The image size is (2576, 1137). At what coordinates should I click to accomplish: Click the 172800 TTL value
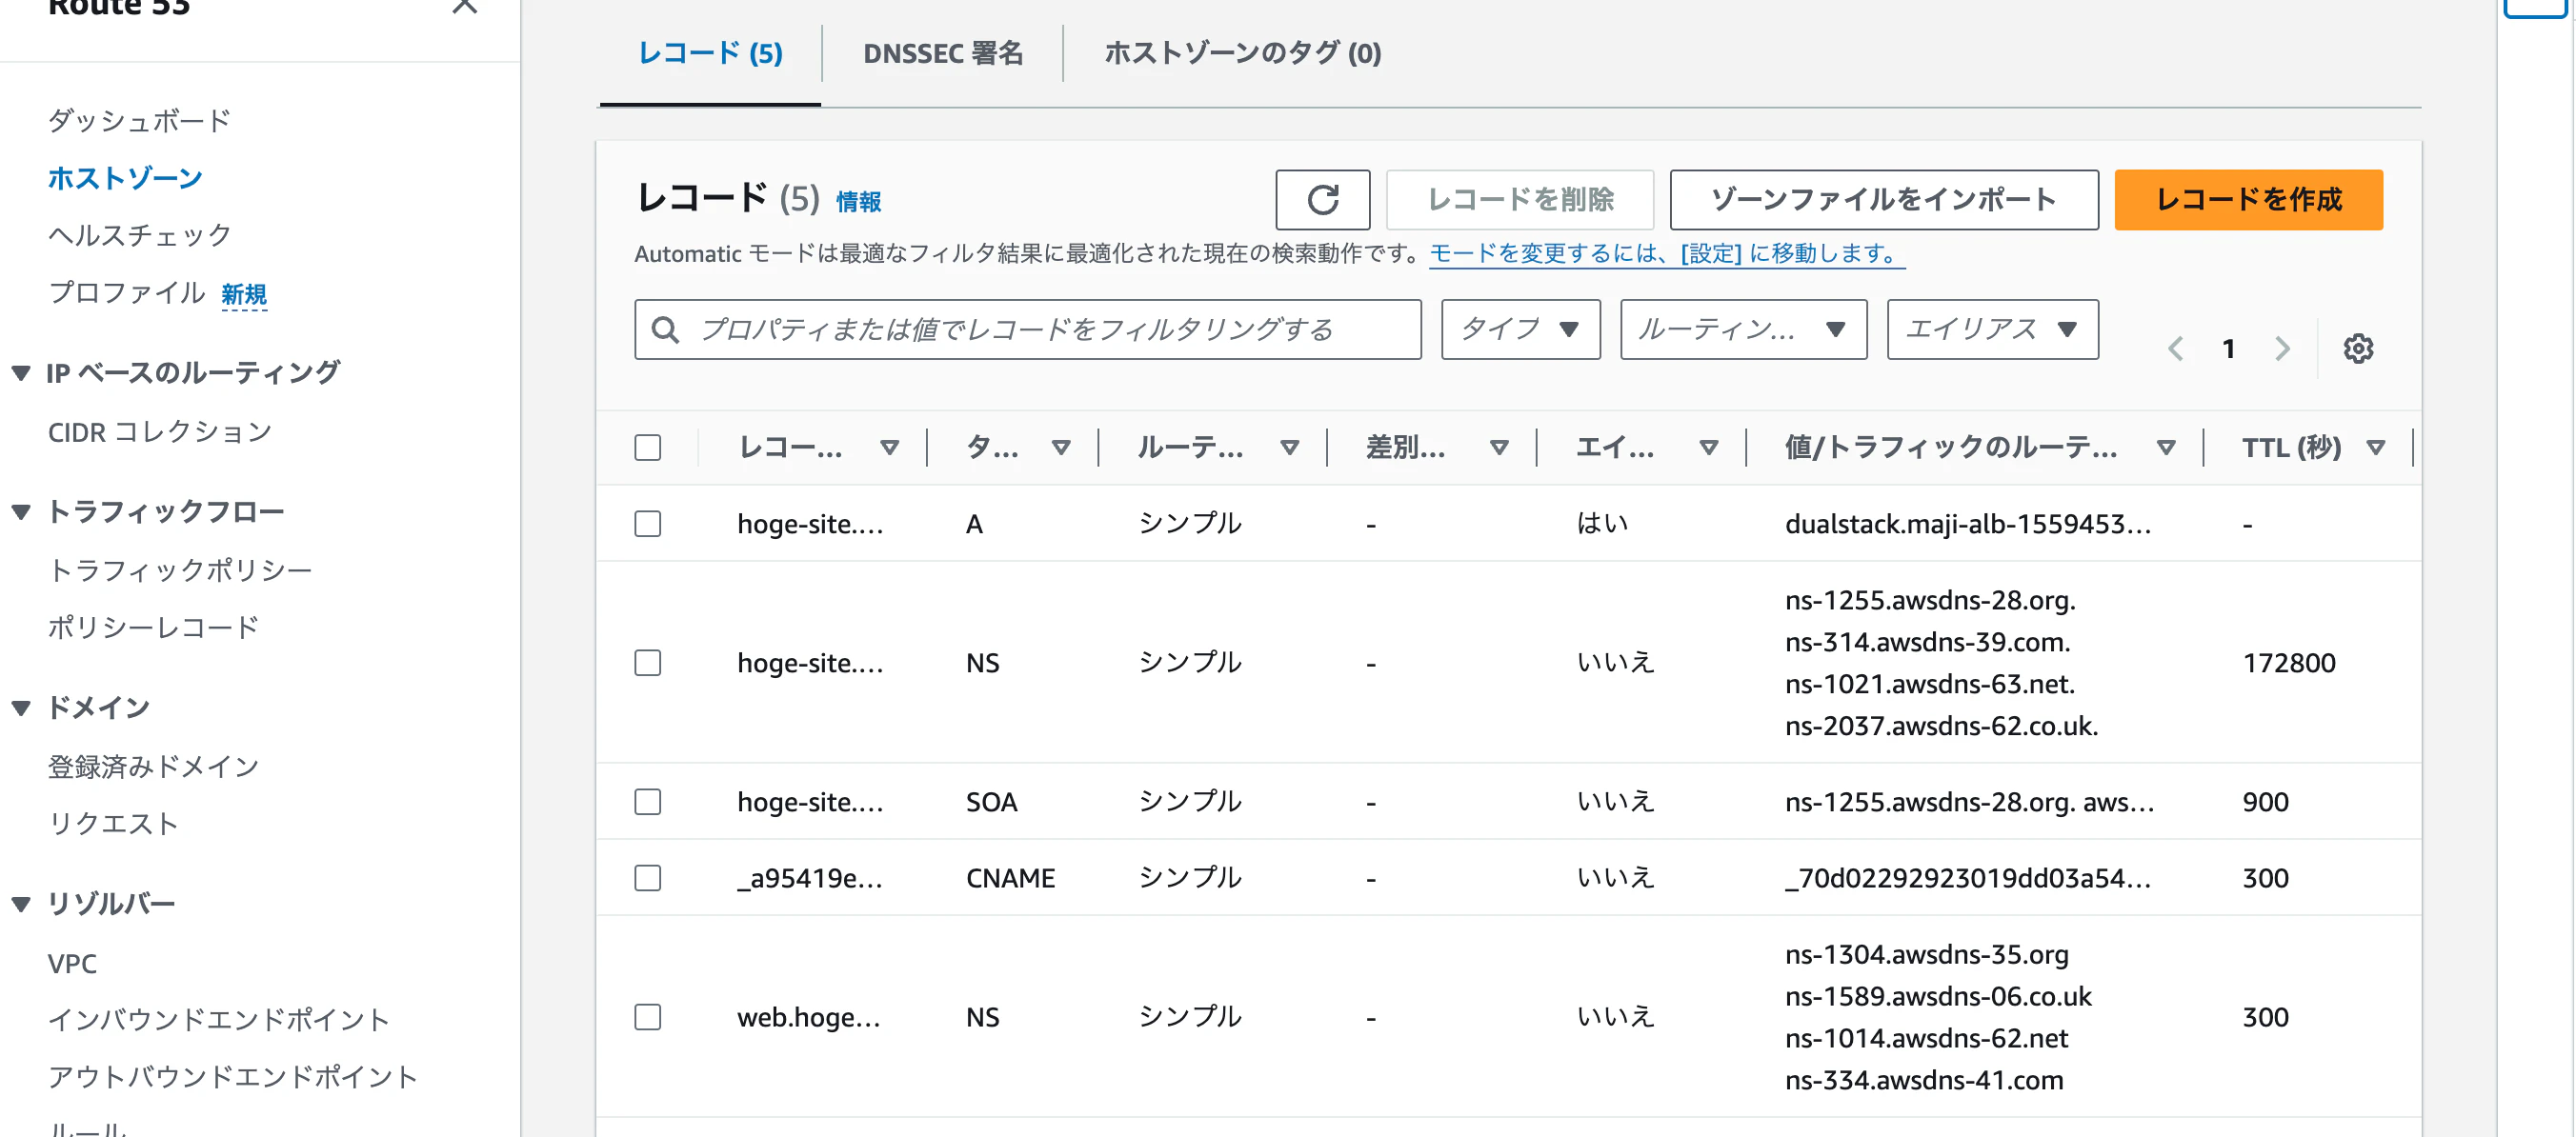click(2289, 662)
